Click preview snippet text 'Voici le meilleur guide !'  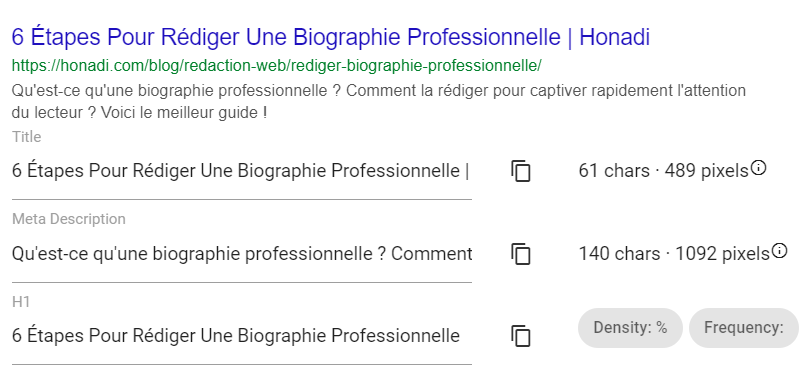pos(184,112)
